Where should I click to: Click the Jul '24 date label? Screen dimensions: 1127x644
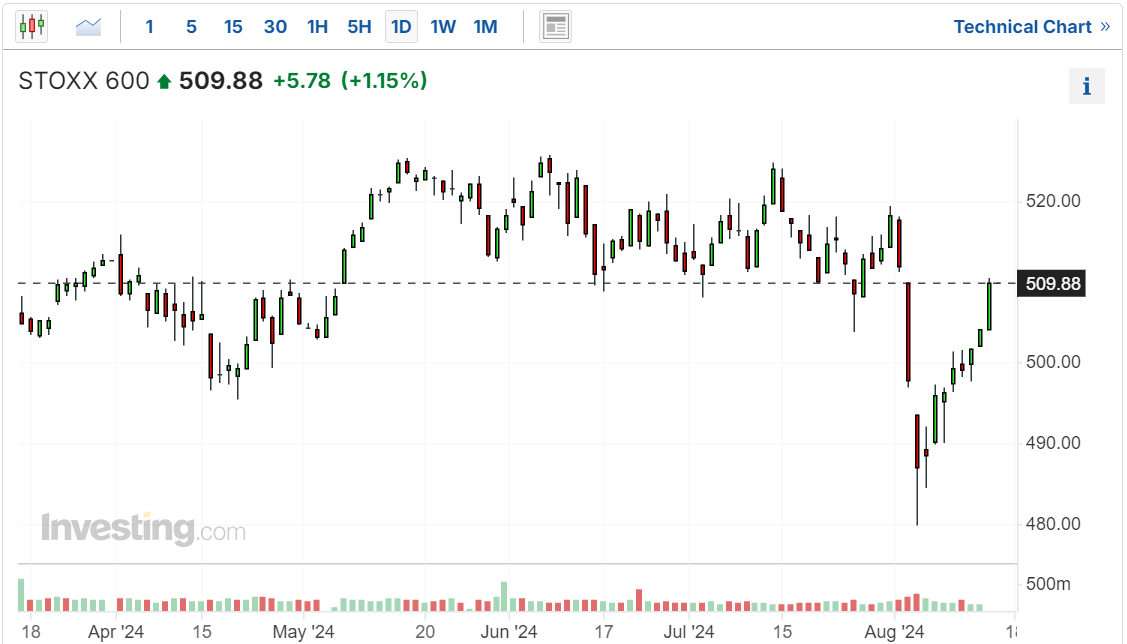pos(689,632)
